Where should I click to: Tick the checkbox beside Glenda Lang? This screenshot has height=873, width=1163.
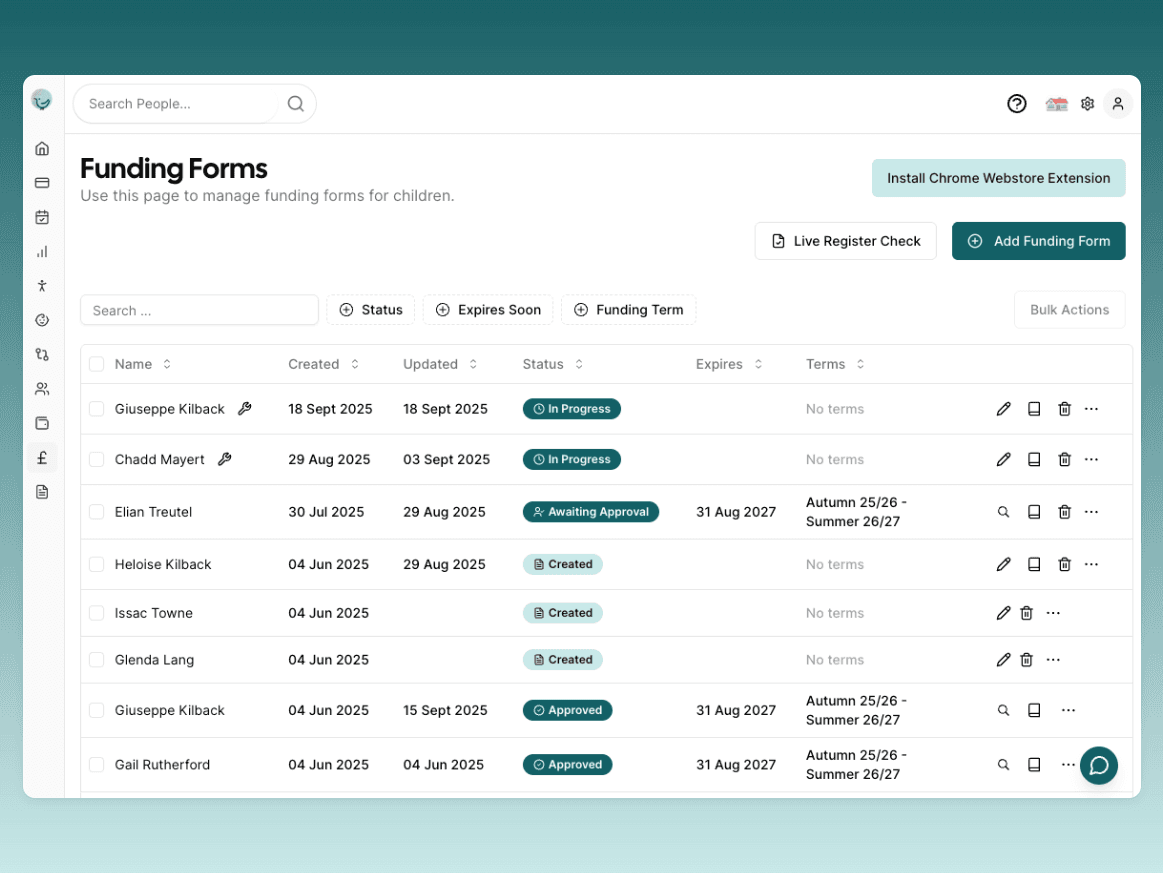tap(97, 660)
